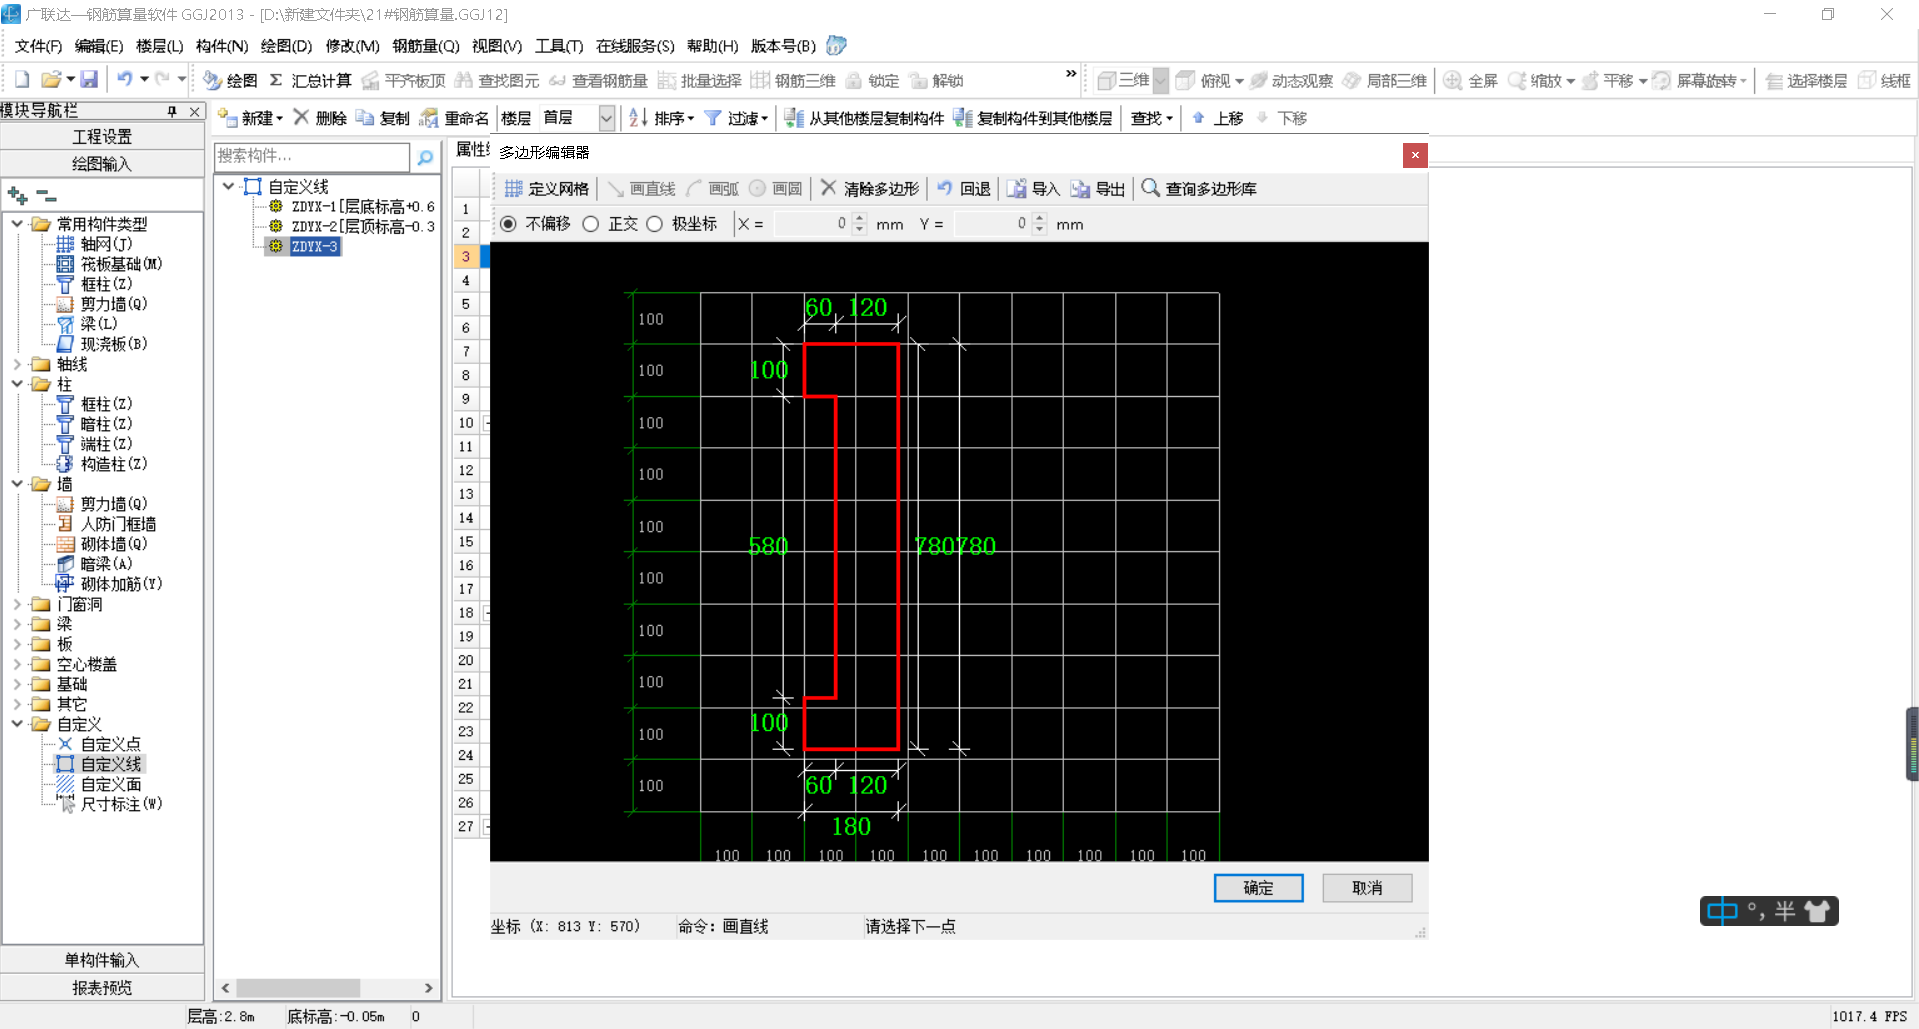
Task: Click 确定 confirm button
Action: (x=1258, y=888)
